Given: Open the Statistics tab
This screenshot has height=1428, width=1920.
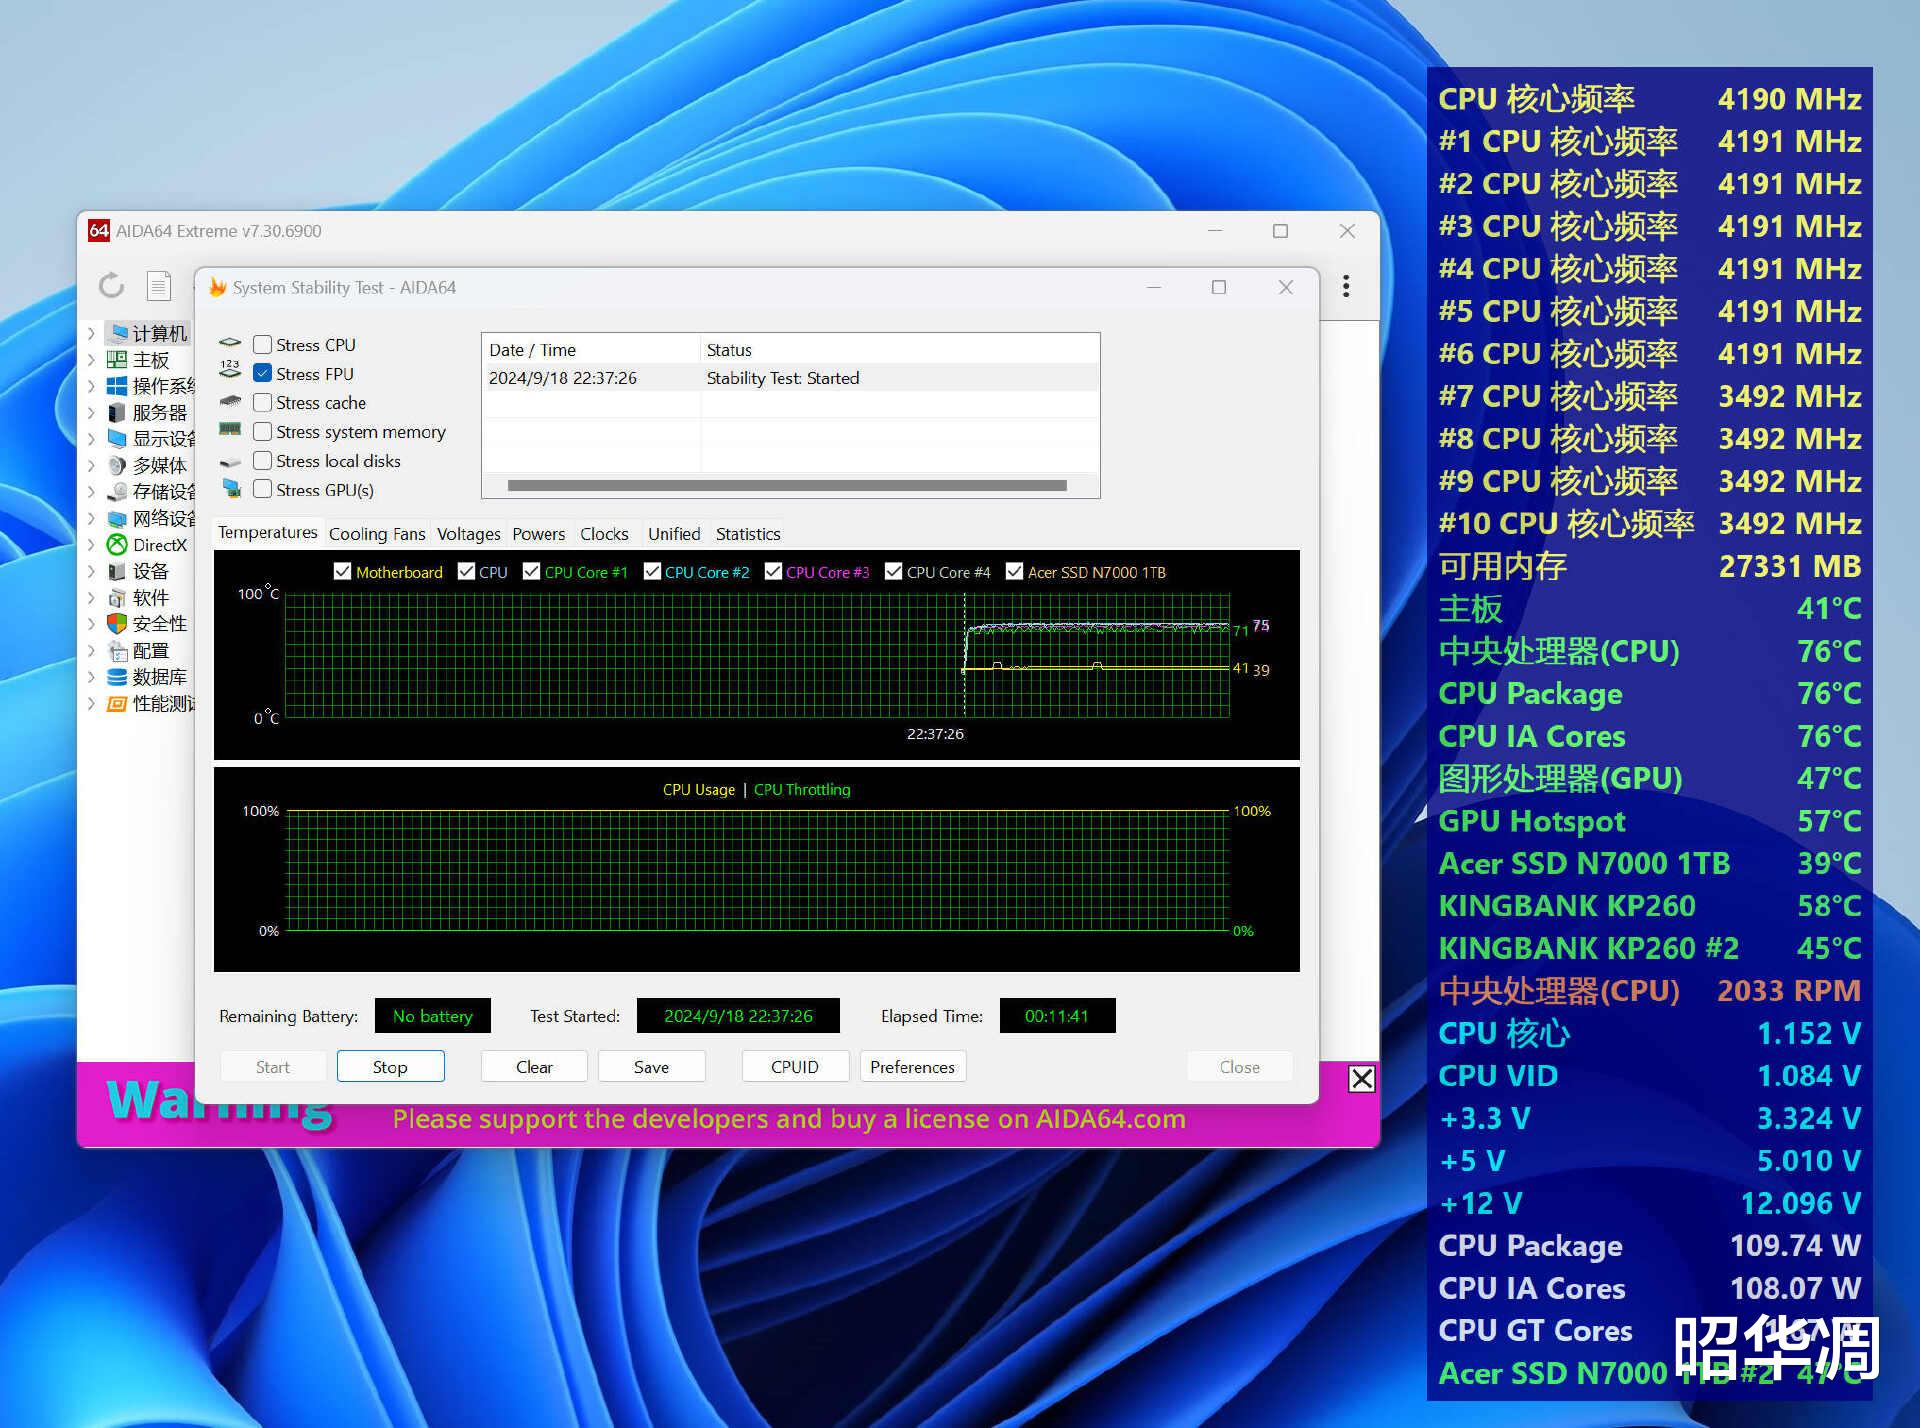Looking at the screenshot, I should pyautogui.click(x=747, y=534).
